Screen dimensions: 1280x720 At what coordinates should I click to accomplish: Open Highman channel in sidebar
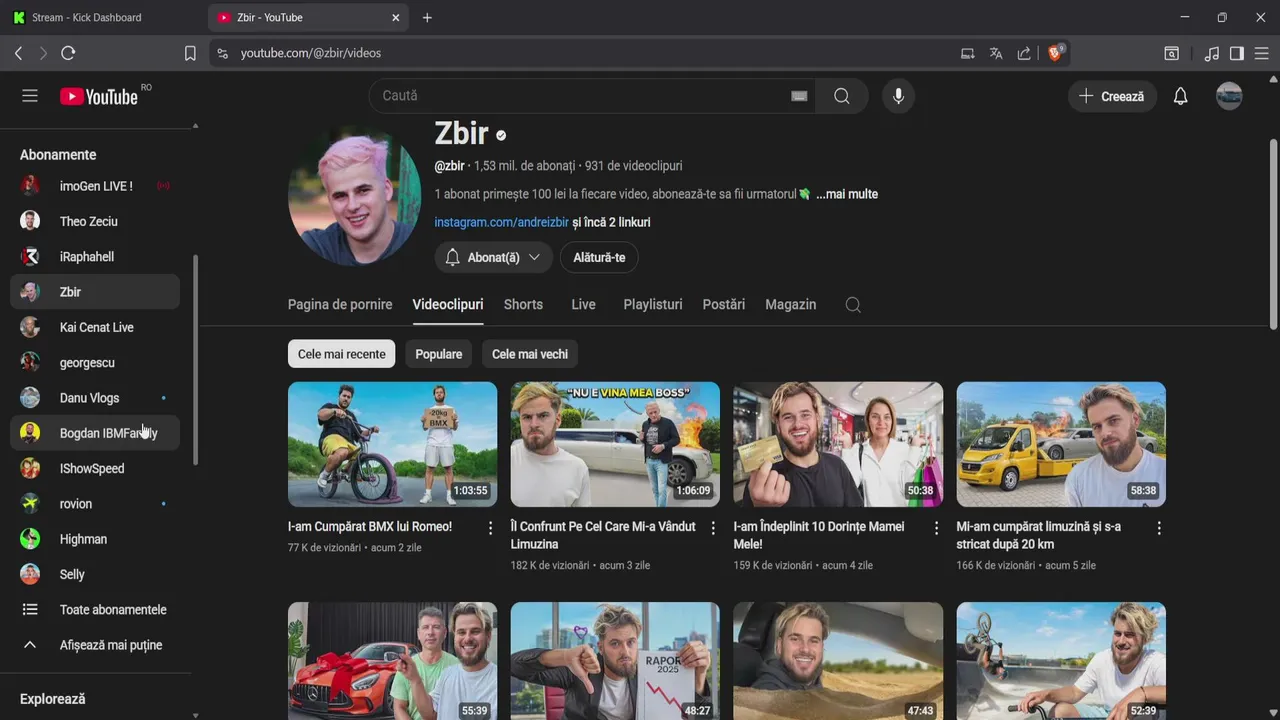click(95, 539)
